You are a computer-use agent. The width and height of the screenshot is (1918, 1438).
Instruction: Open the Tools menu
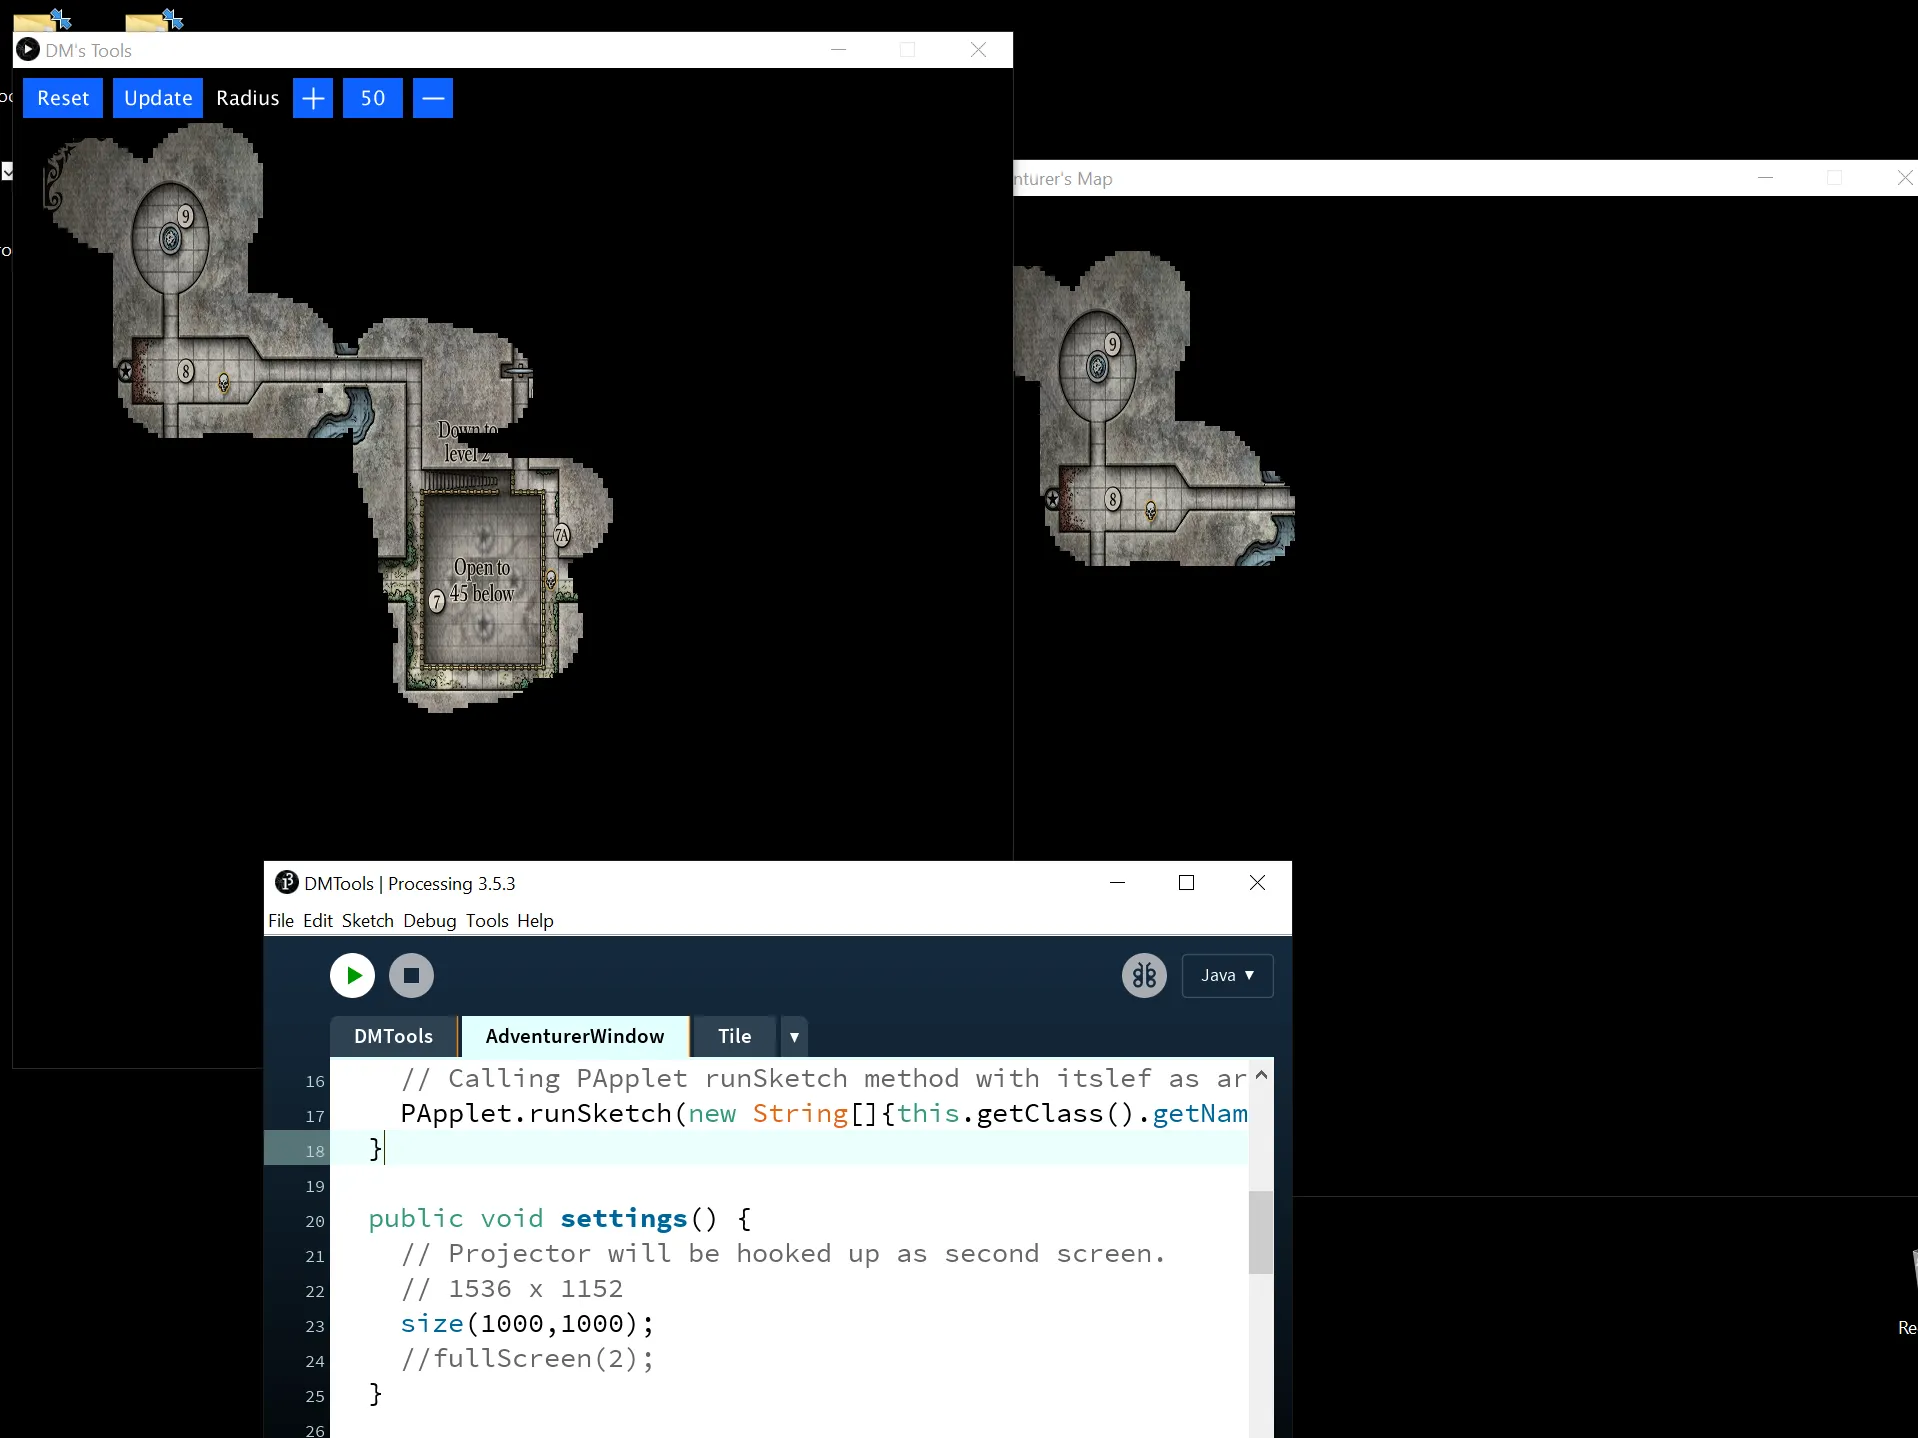point(487,921)
